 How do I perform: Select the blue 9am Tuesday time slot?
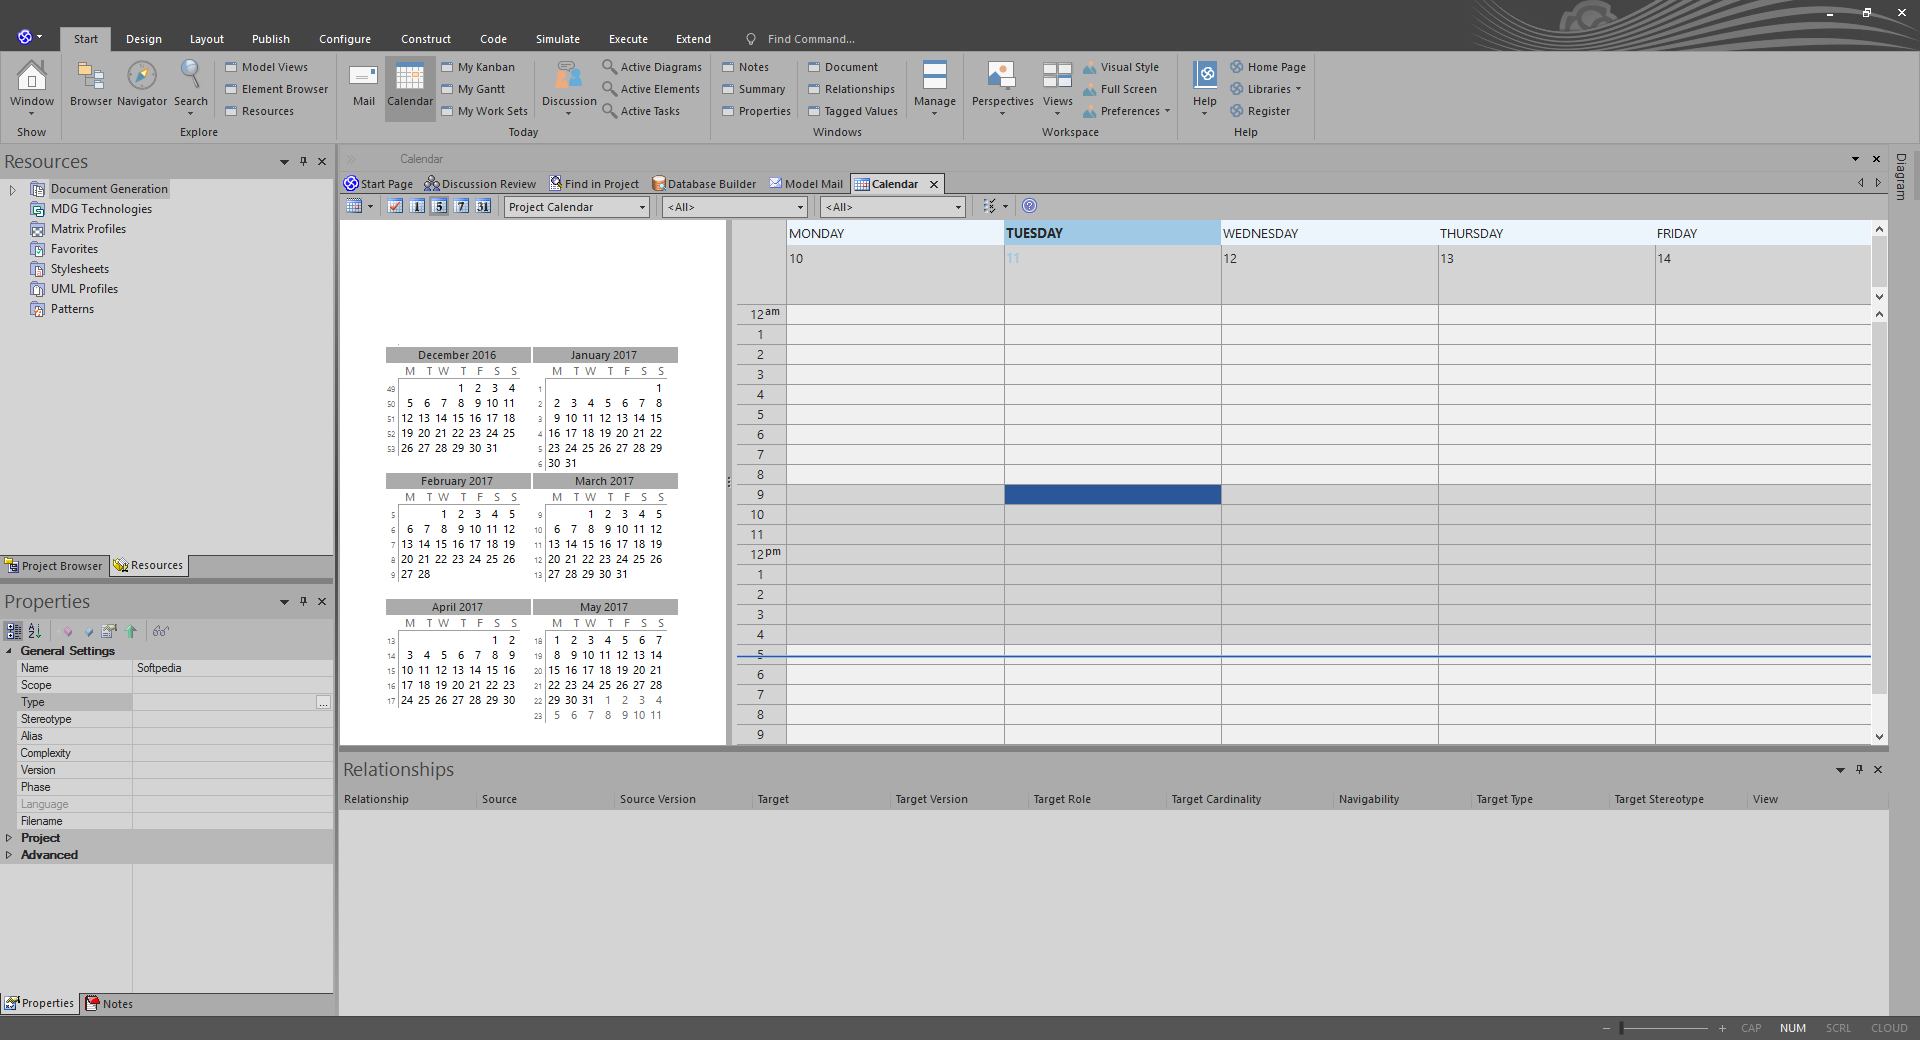click(x=1112, y=494)
